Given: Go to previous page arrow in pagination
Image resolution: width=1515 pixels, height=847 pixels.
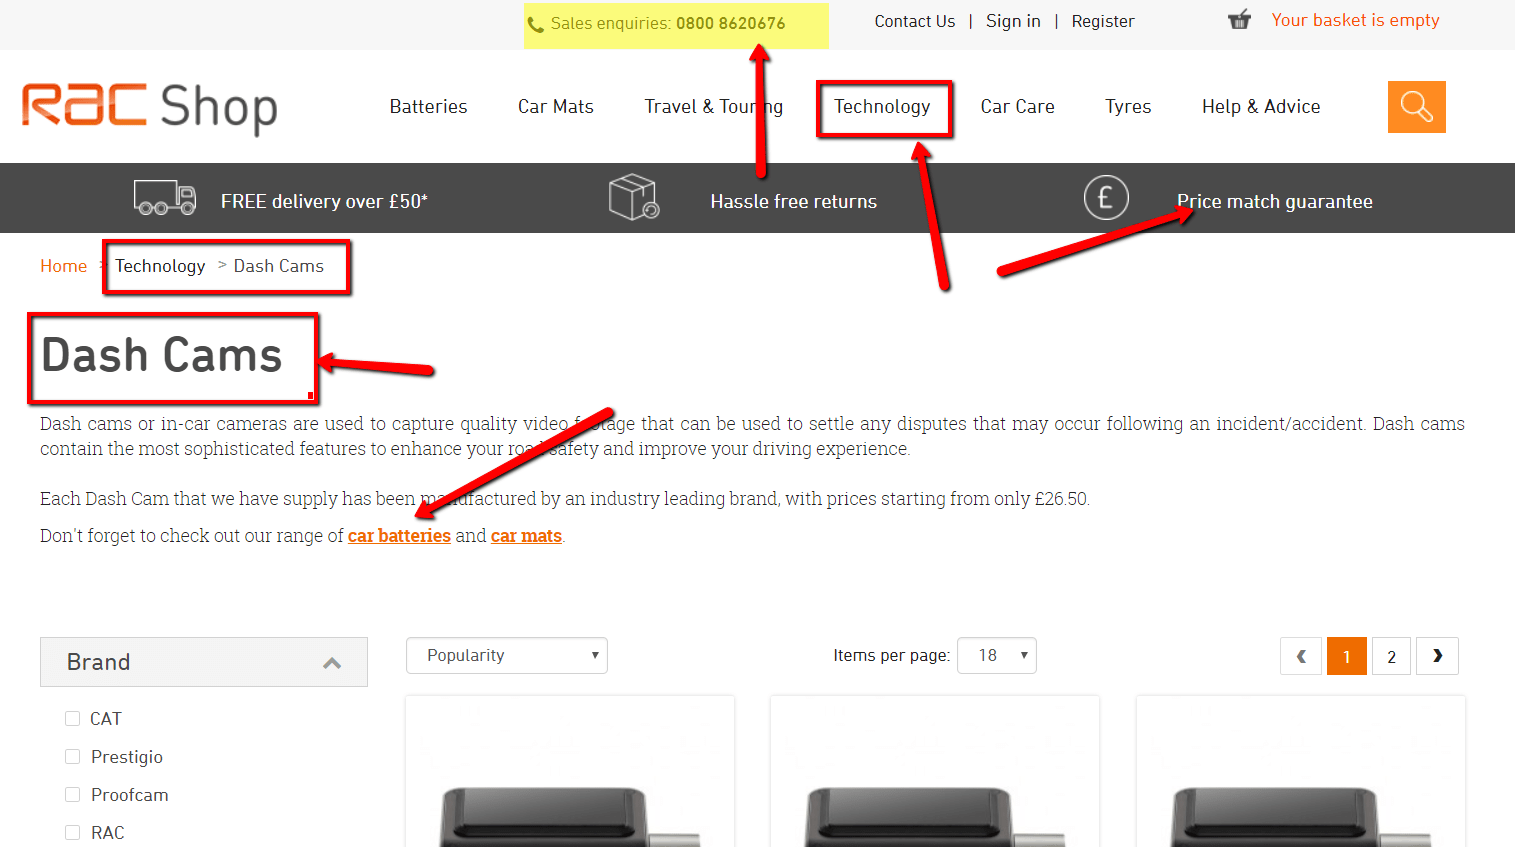Looking at the screenshot, I should 1301,656.
